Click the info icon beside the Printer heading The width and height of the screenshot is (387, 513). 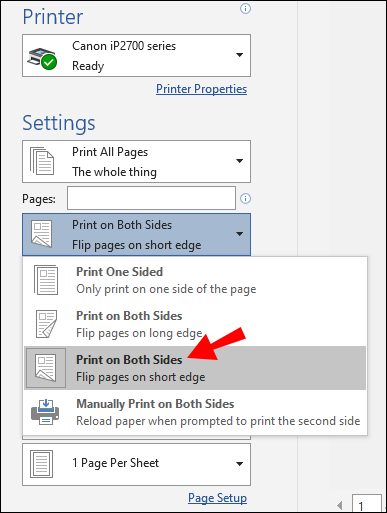pyautogui.click(x=245, y=9)
